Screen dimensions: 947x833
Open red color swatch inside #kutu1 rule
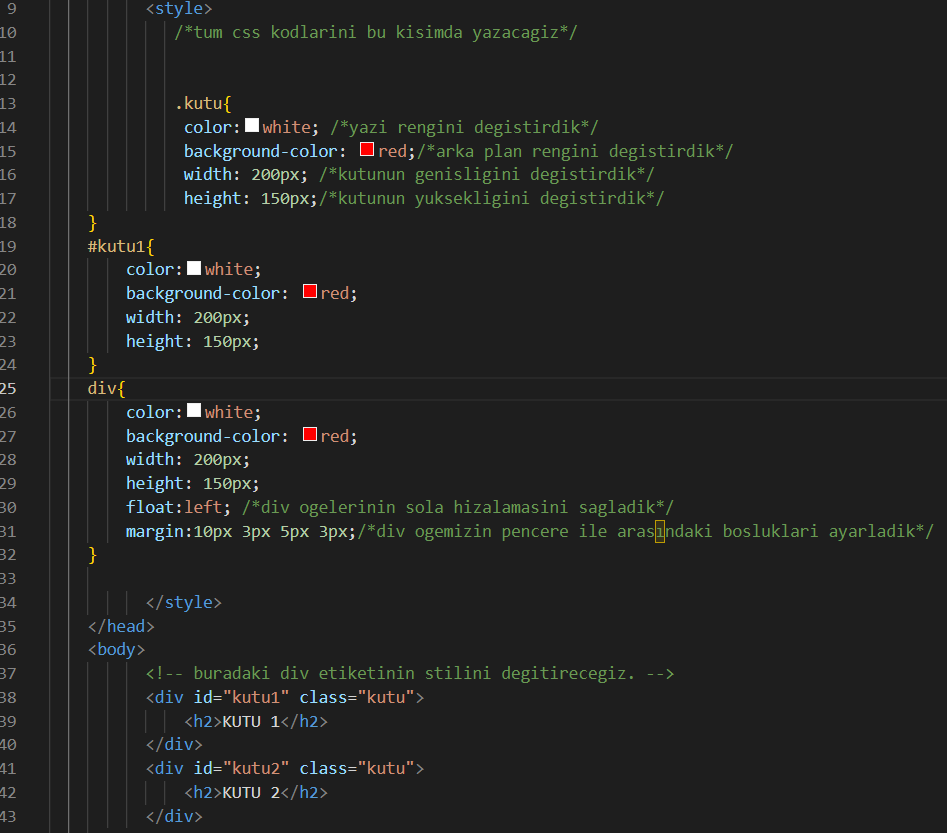[310, 292]
